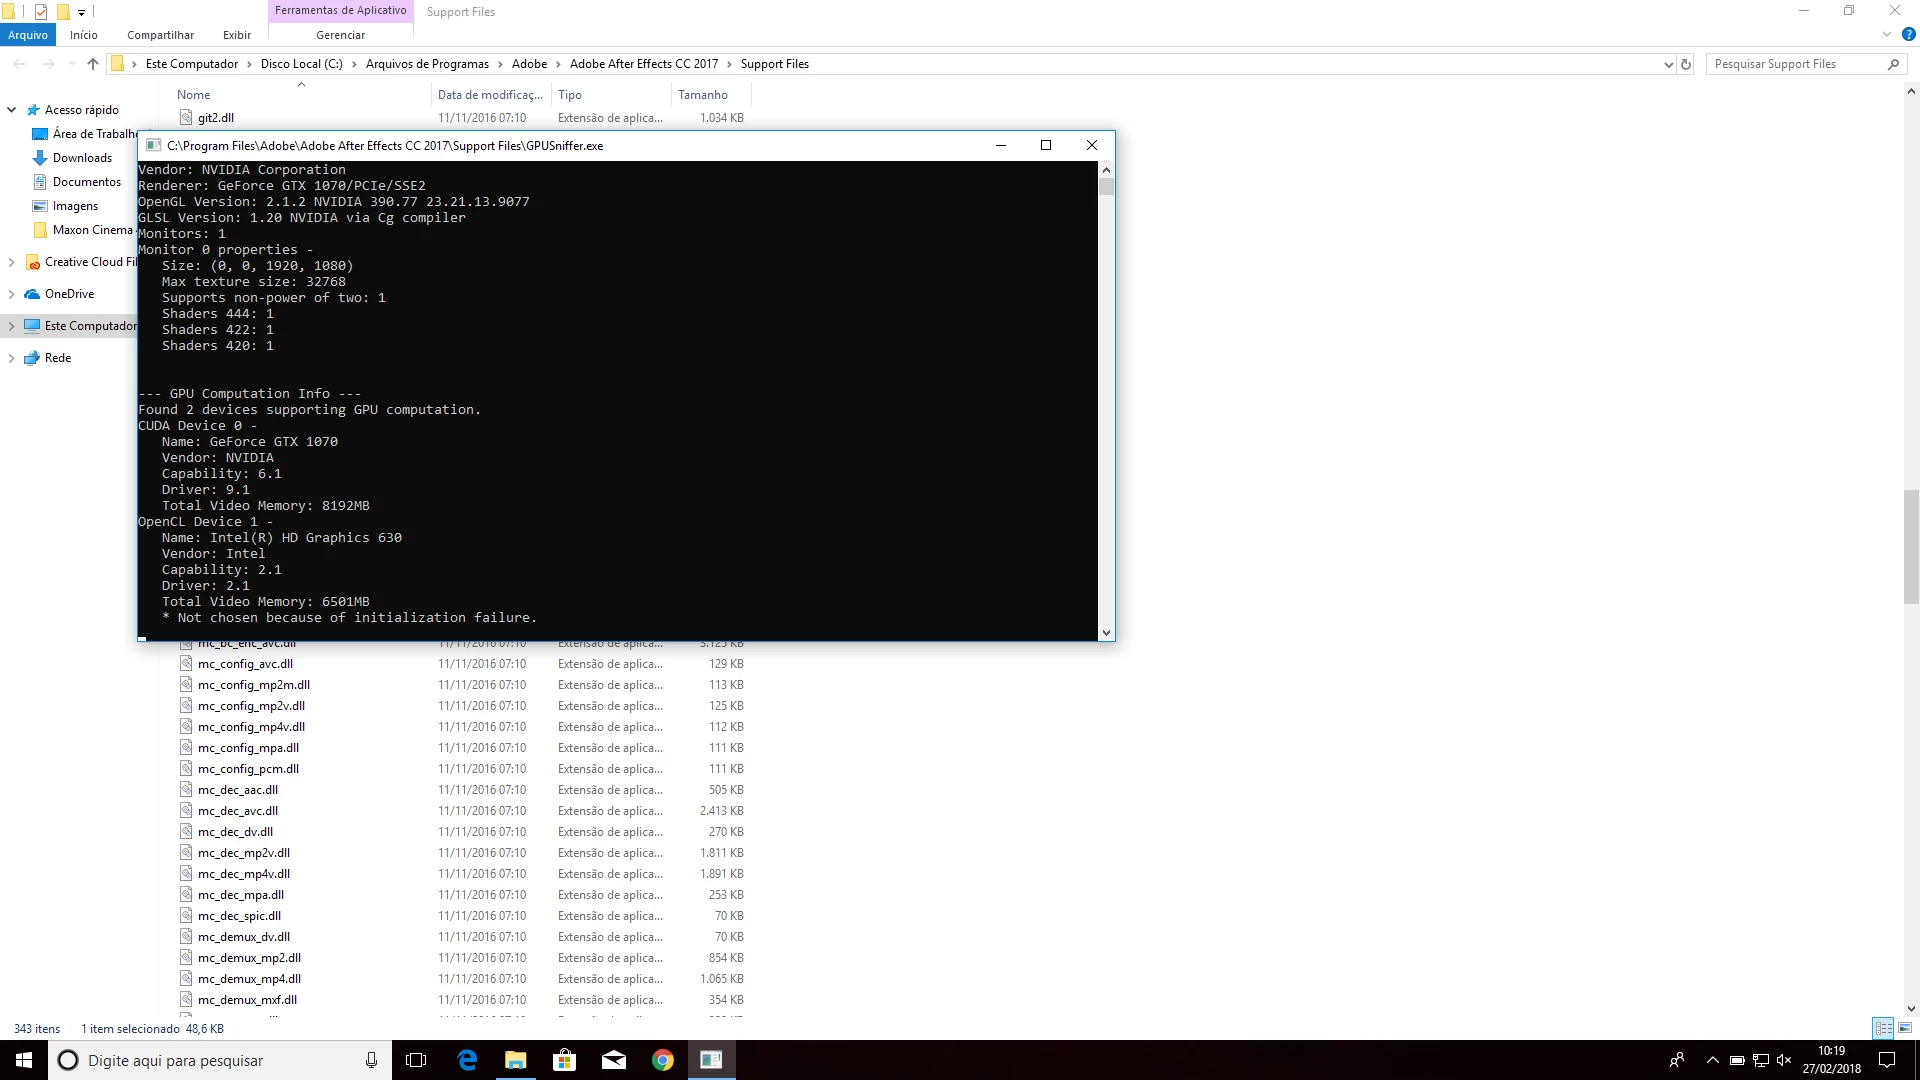
Task: Click the refresh icon in address bar
Action: 1686,64
